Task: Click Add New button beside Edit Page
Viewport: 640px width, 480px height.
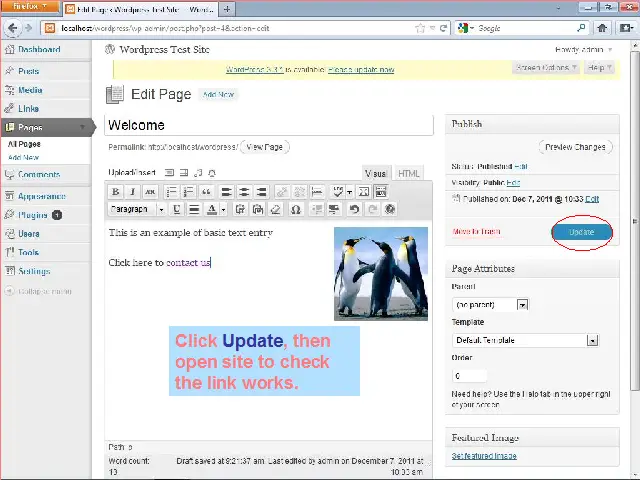Action: point(218,94)
